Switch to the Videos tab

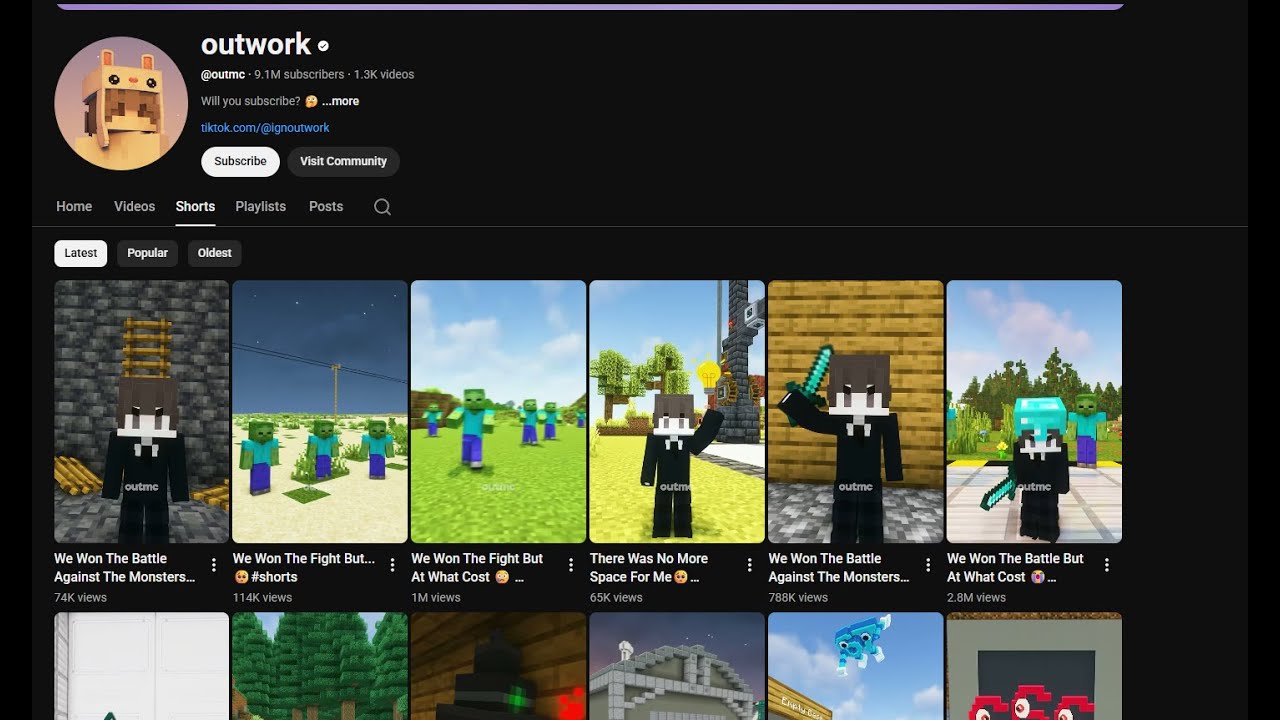(134, 206)
